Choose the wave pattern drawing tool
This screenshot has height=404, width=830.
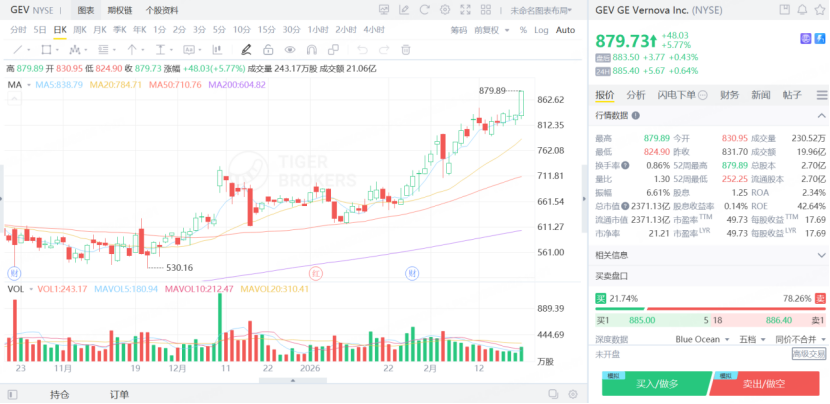pyautogui.click(x=75, y=50)
